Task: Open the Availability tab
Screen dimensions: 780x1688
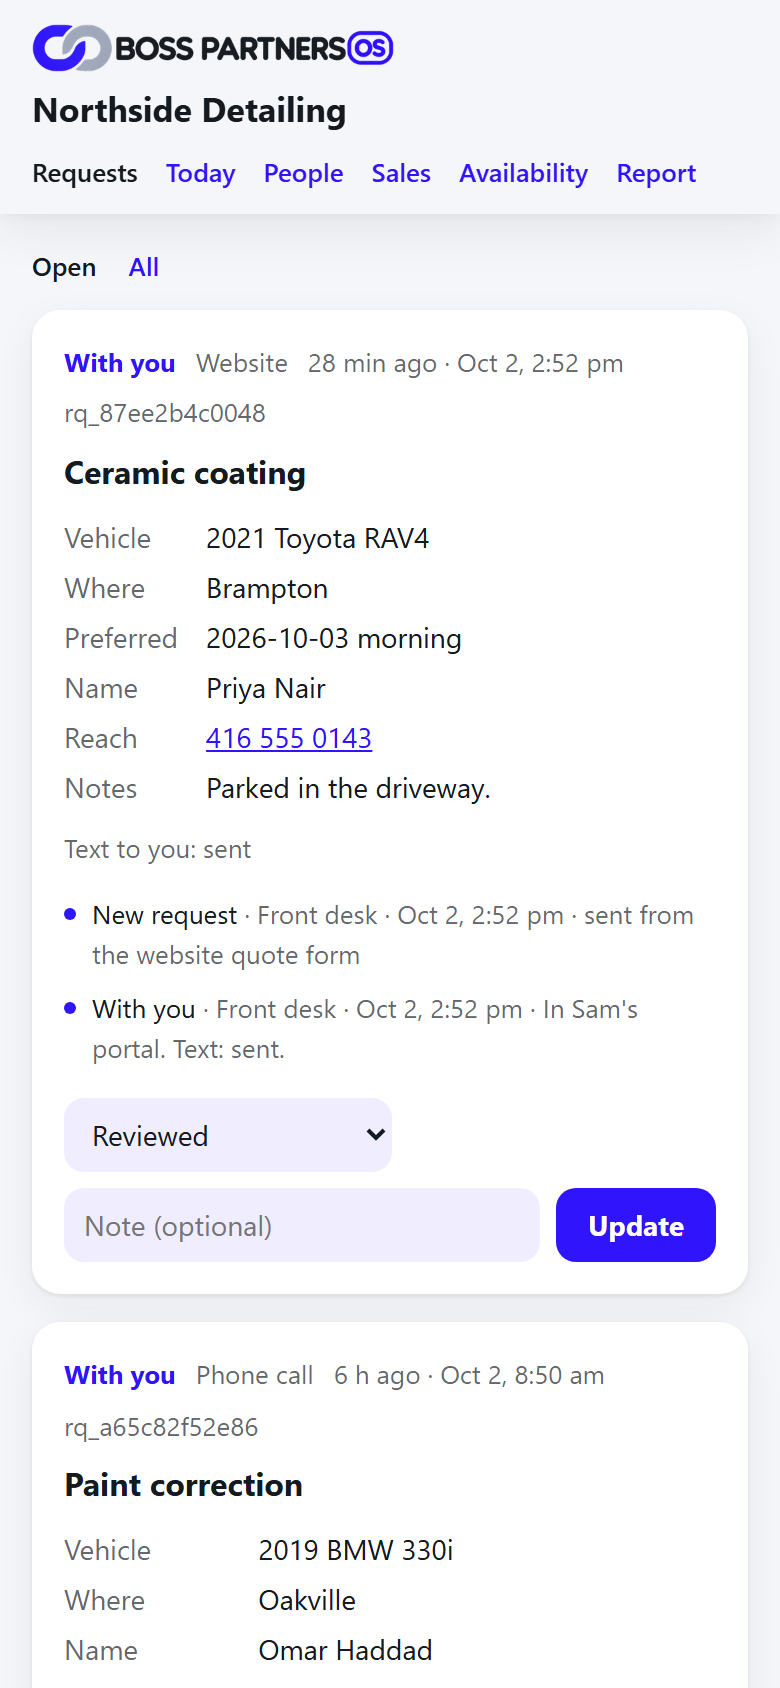Action: click(524, 173)
